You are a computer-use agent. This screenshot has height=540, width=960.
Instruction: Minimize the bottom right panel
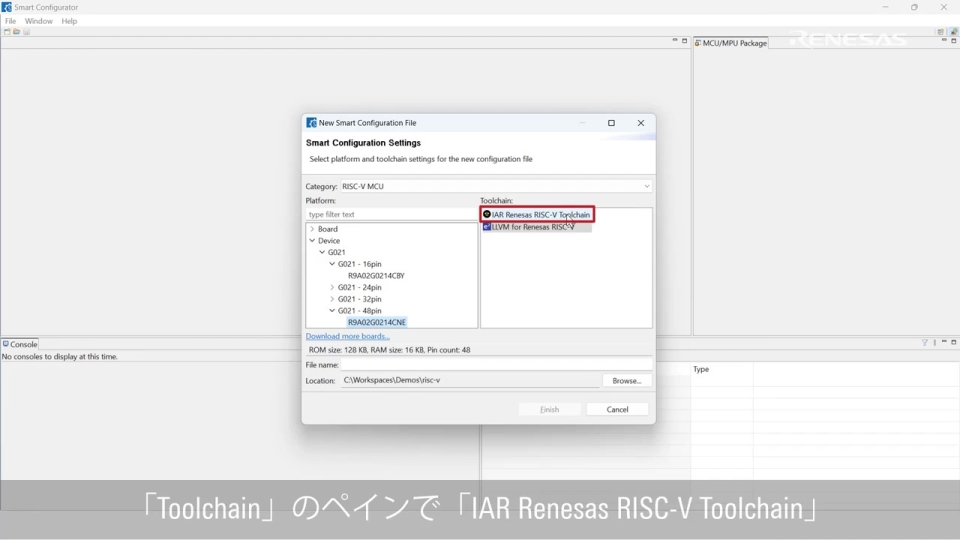944,342
